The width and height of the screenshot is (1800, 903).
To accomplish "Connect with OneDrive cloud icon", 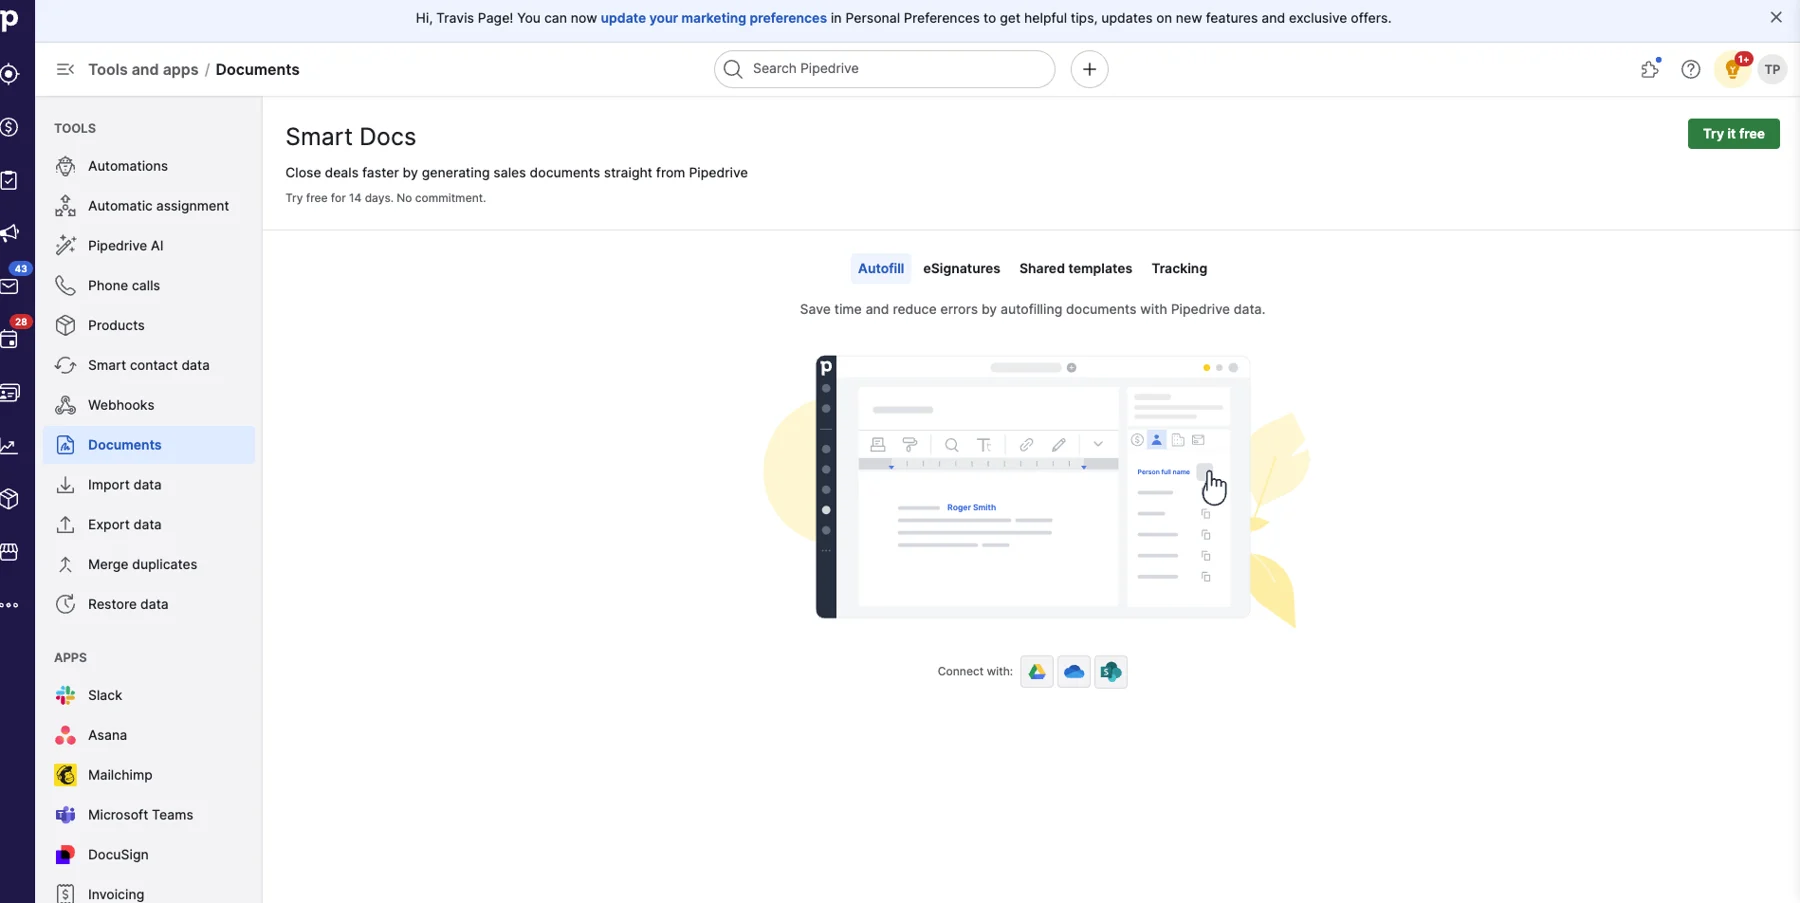I will (x=1074, y=672).
